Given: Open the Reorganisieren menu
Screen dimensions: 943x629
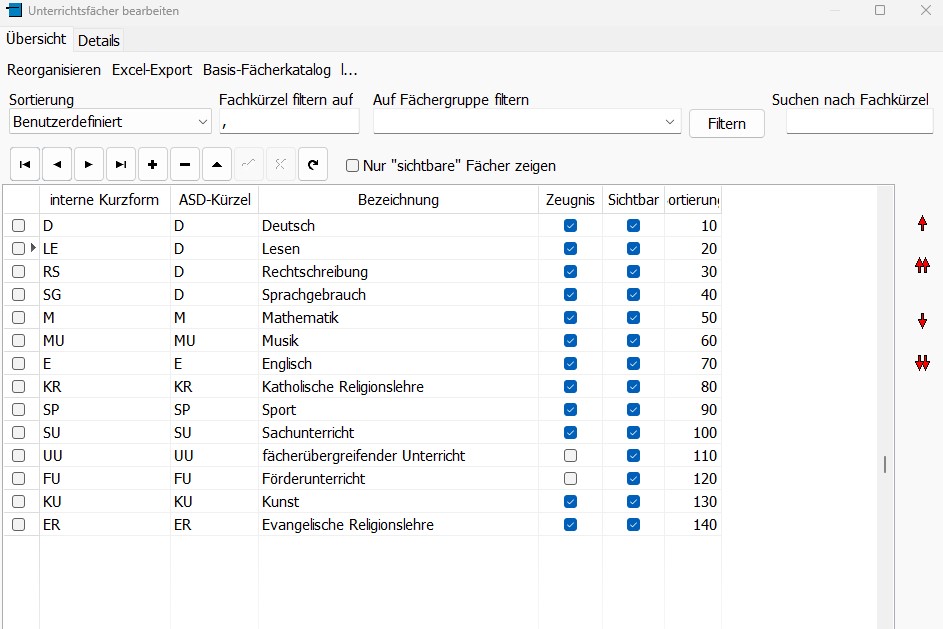Looking at the screenshot, I should click(x=54, y=70).
